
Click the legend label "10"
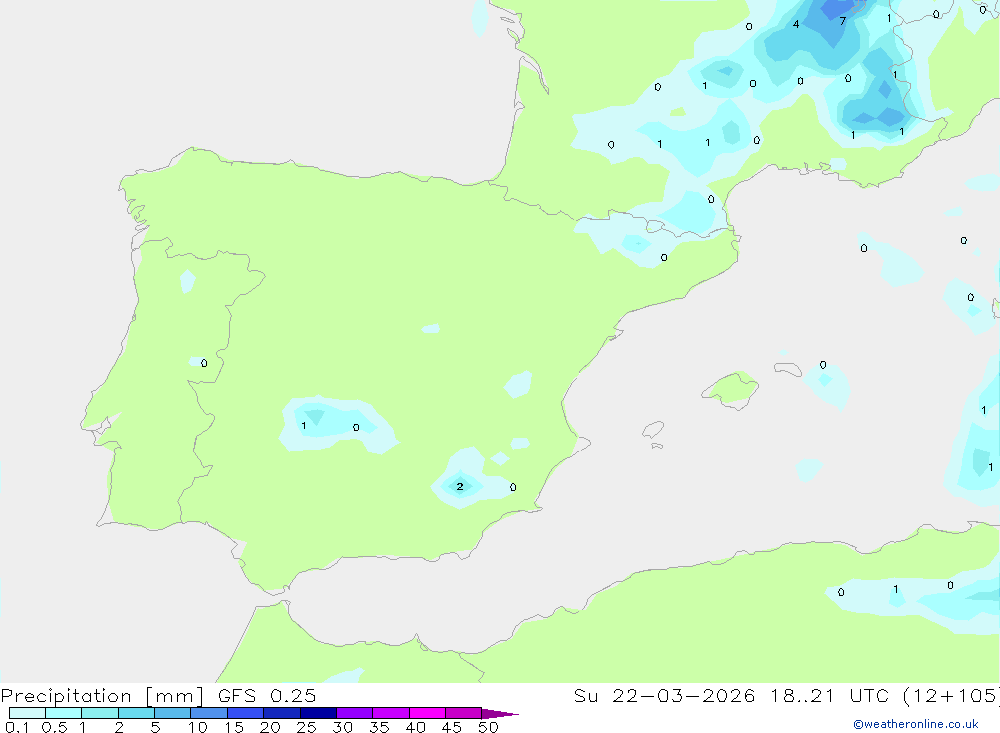pyautogui.click(x=198, y=727)
